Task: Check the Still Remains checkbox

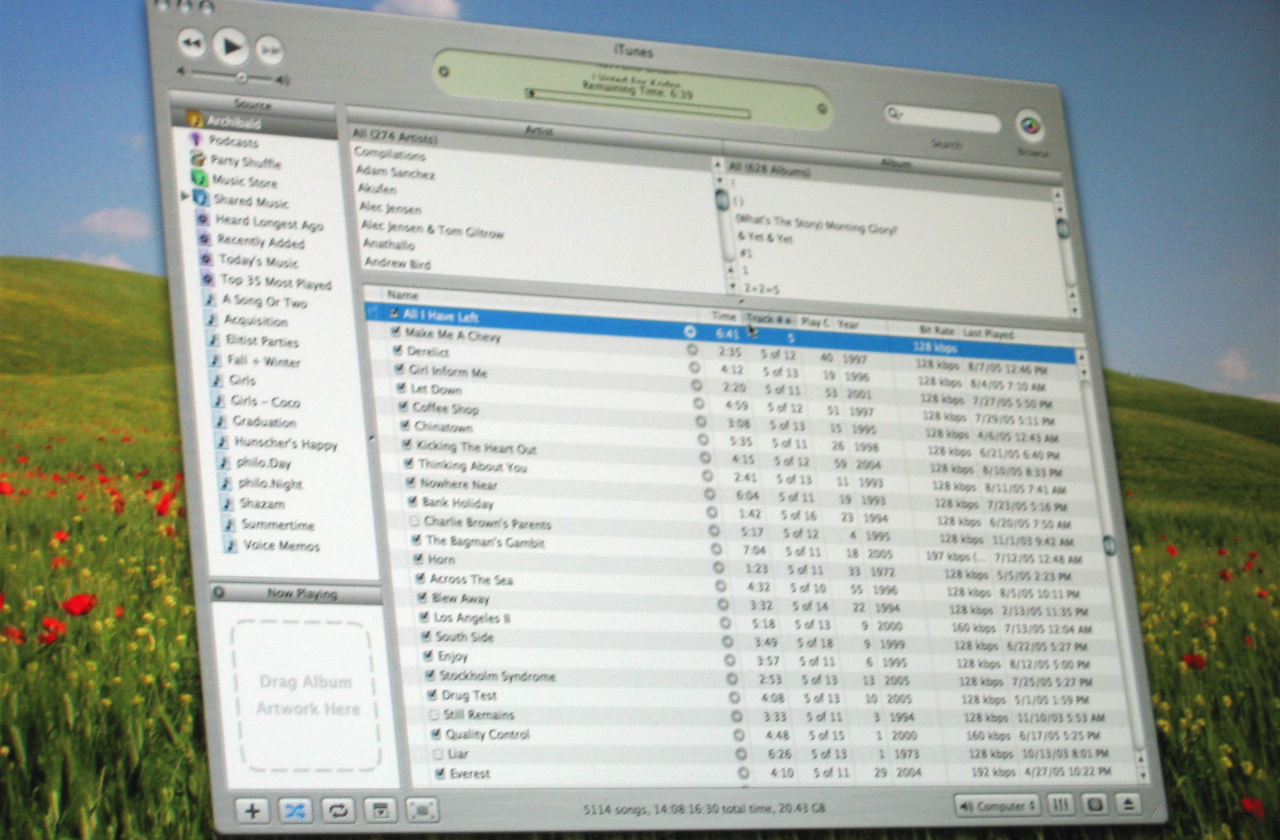Action: coord(434,715)
